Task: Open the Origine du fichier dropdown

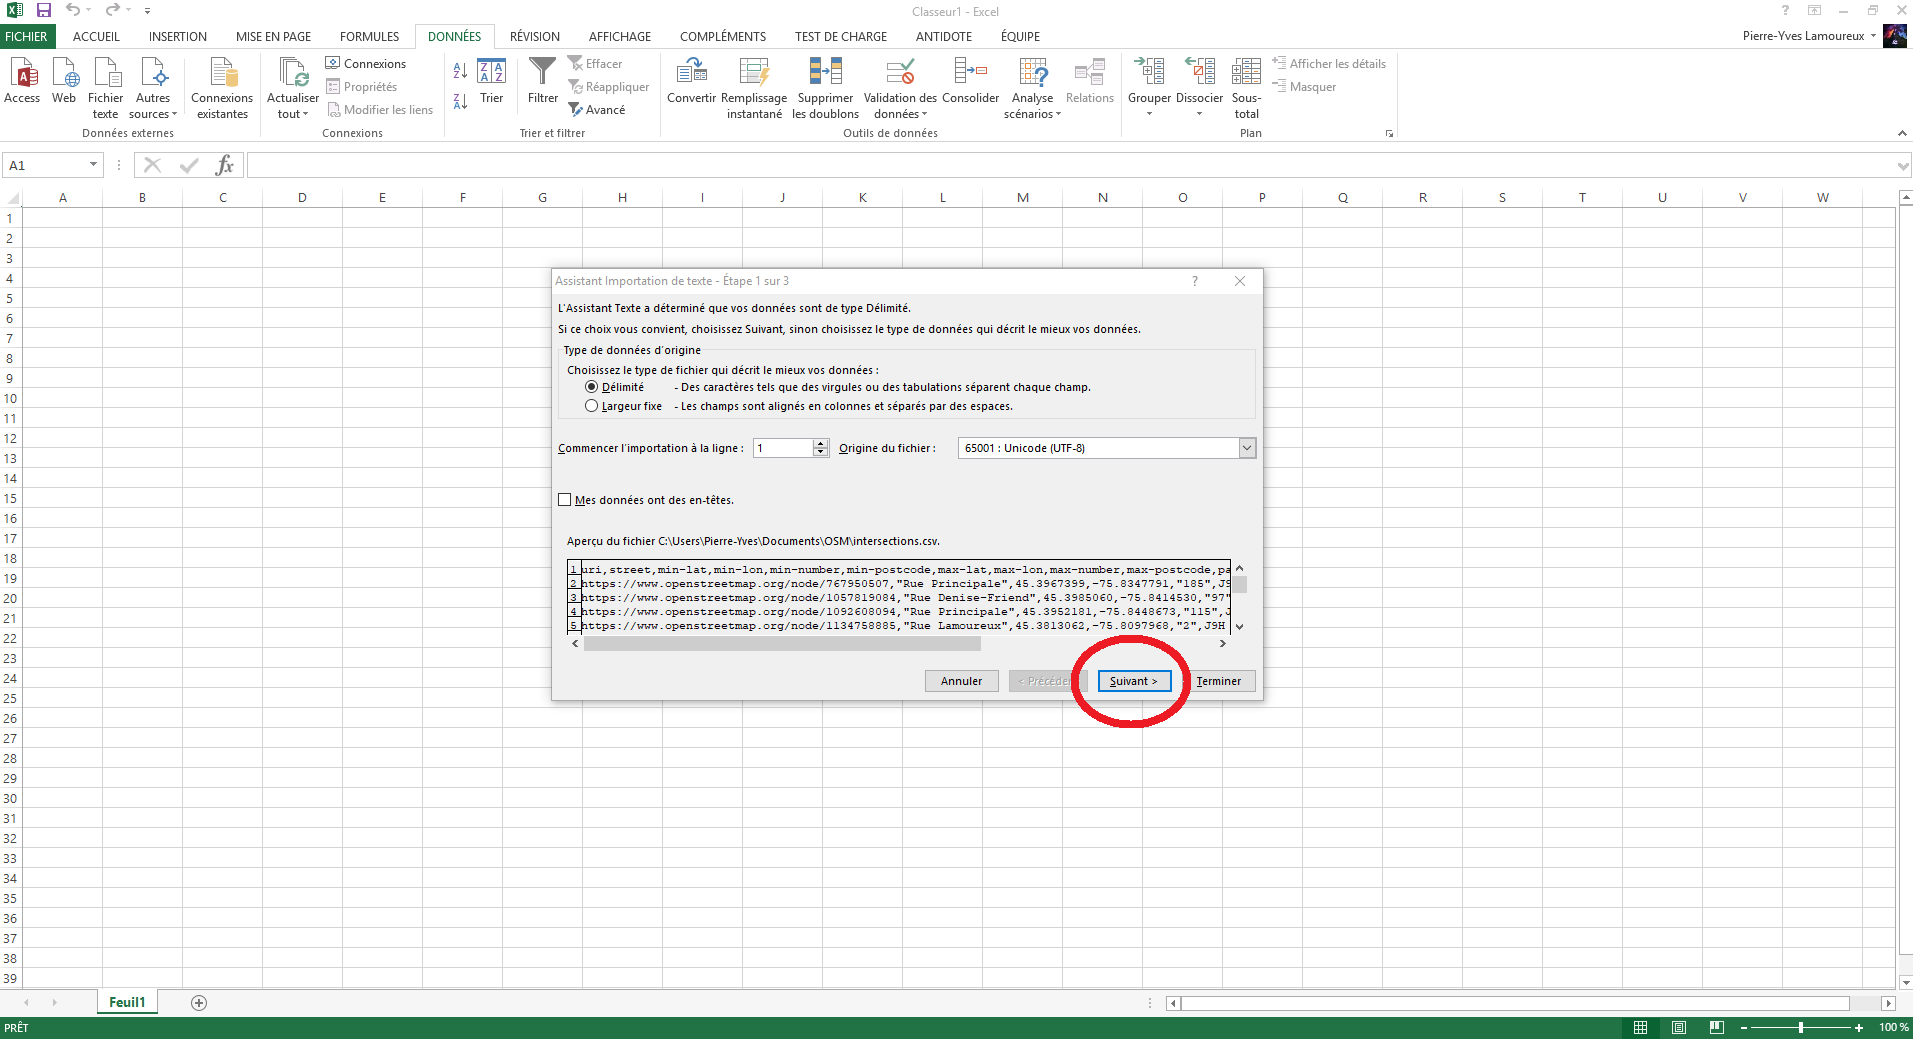Action: pos(1246,448)
